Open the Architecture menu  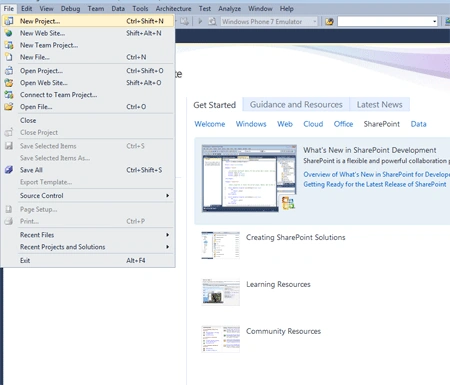point(173,9)
